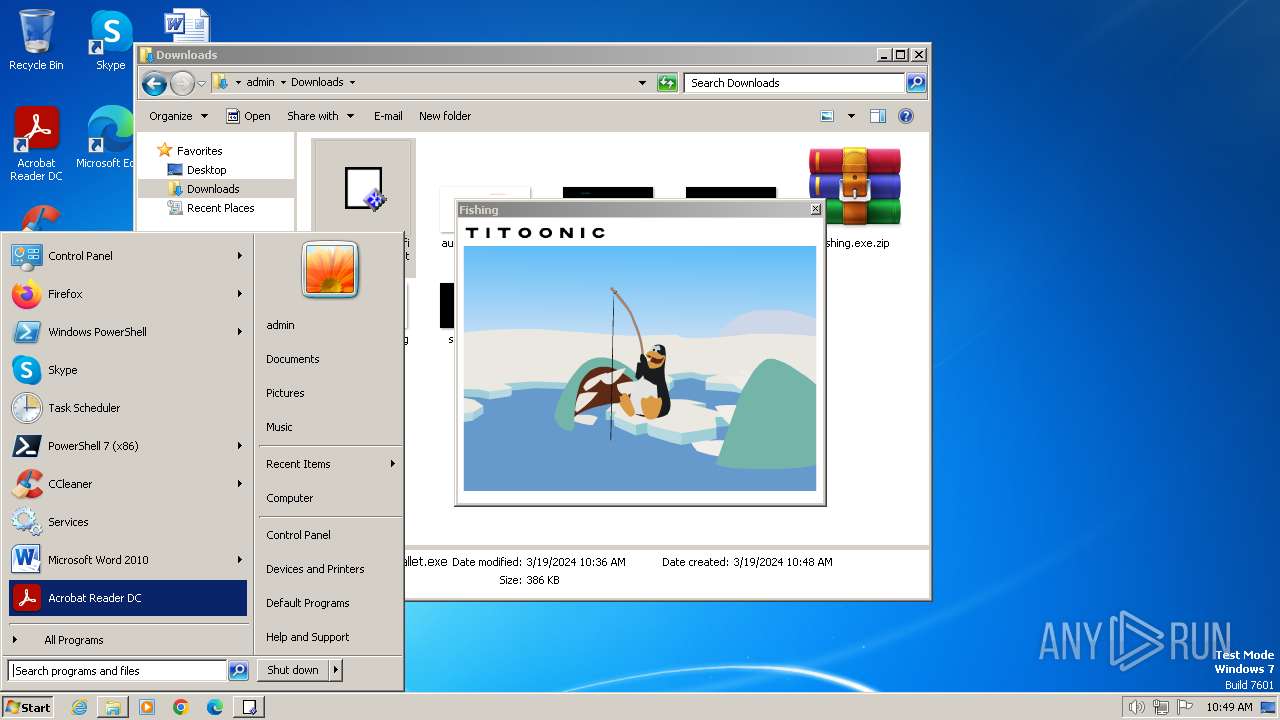Open Control Panel in Start menu program list

[x=128, y=256]
